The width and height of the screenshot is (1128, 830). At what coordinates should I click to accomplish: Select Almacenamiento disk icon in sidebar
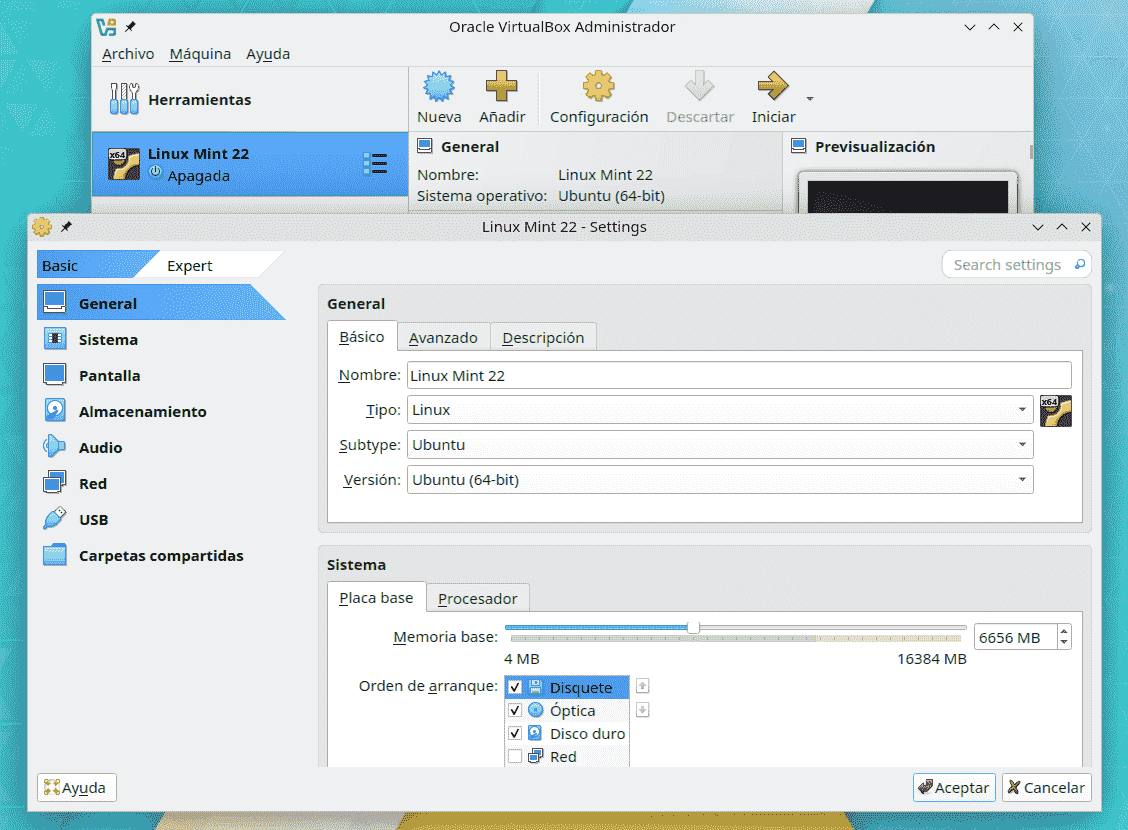pos(55,411)
